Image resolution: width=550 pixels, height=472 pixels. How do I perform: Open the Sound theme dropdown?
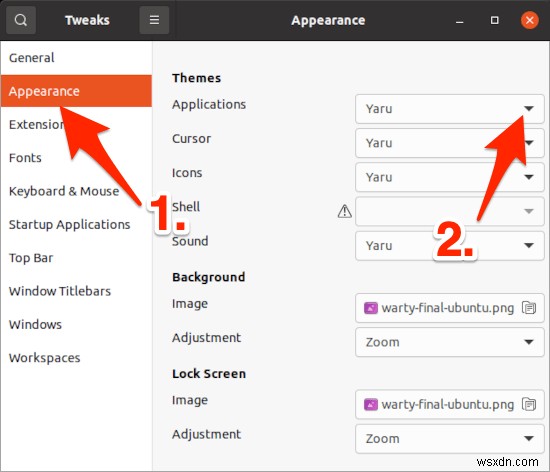450,245
